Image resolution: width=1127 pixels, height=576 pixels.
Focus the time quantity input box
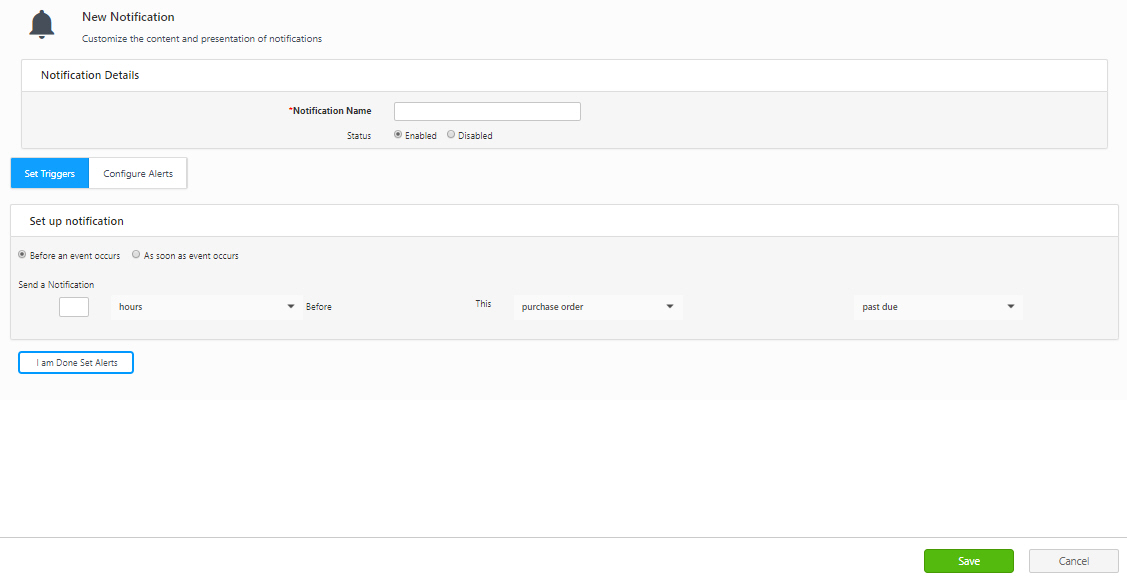74,307
